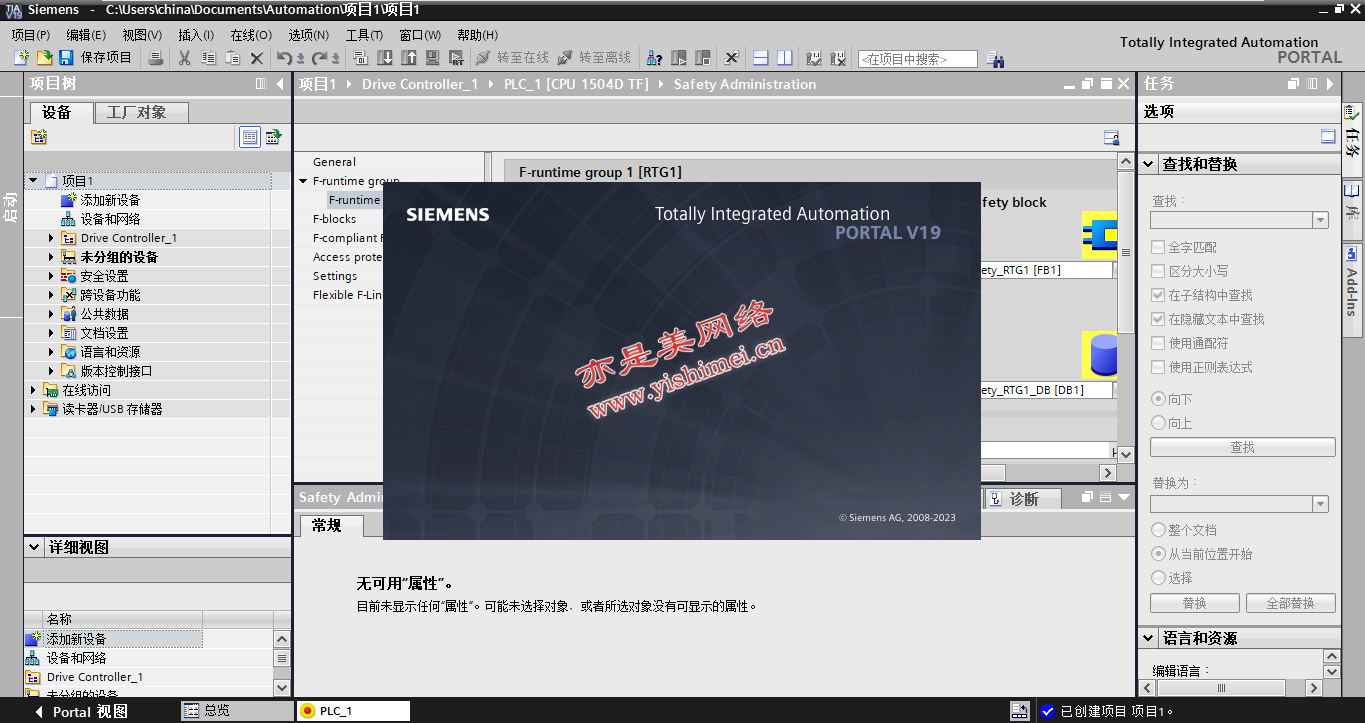Click the Cut scissors icon
Screen dimensions: 1365x723
click(x=184, y=58)
